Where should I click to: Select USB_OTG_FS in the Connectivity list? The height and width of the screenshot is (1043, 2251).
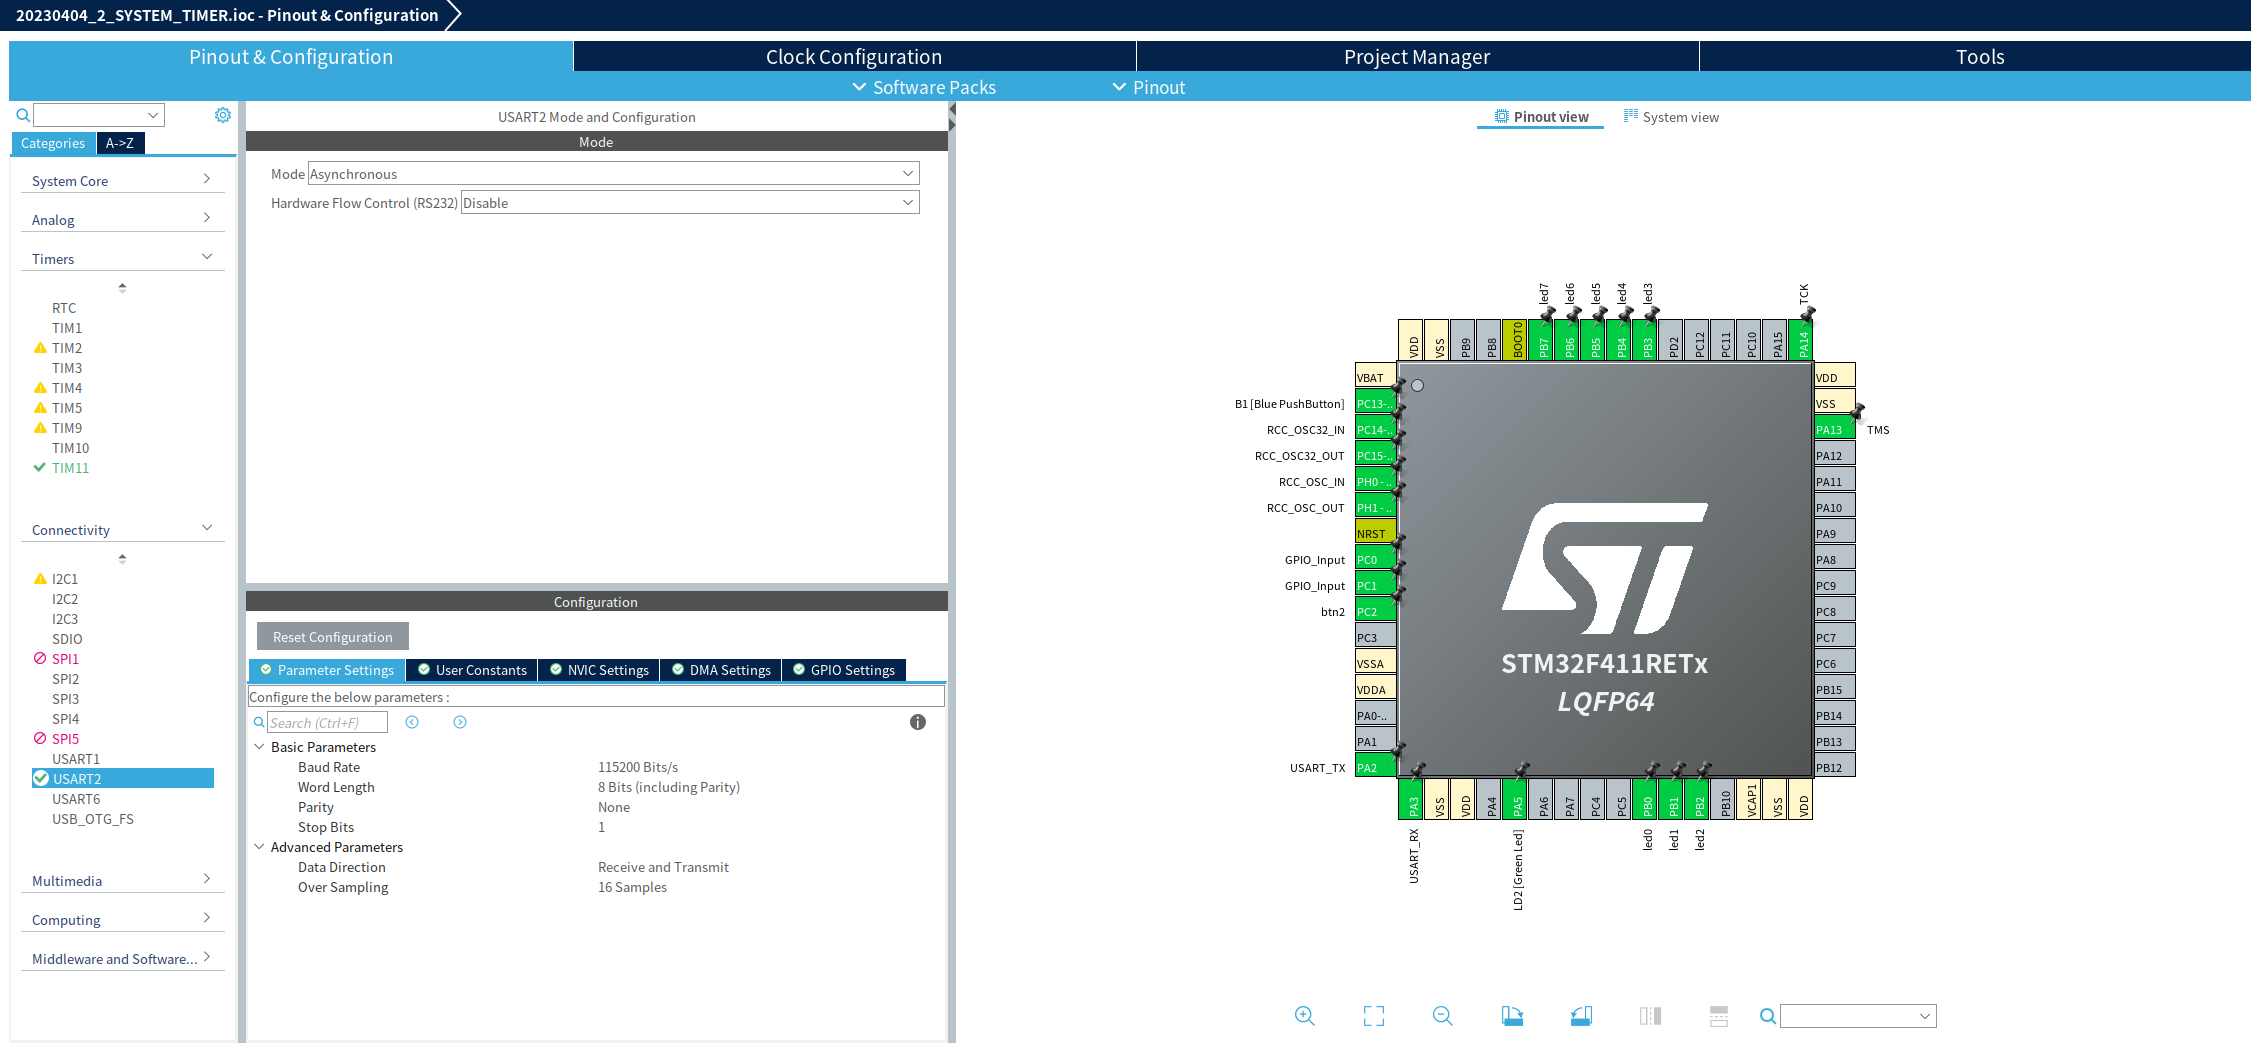click(93, 819)
